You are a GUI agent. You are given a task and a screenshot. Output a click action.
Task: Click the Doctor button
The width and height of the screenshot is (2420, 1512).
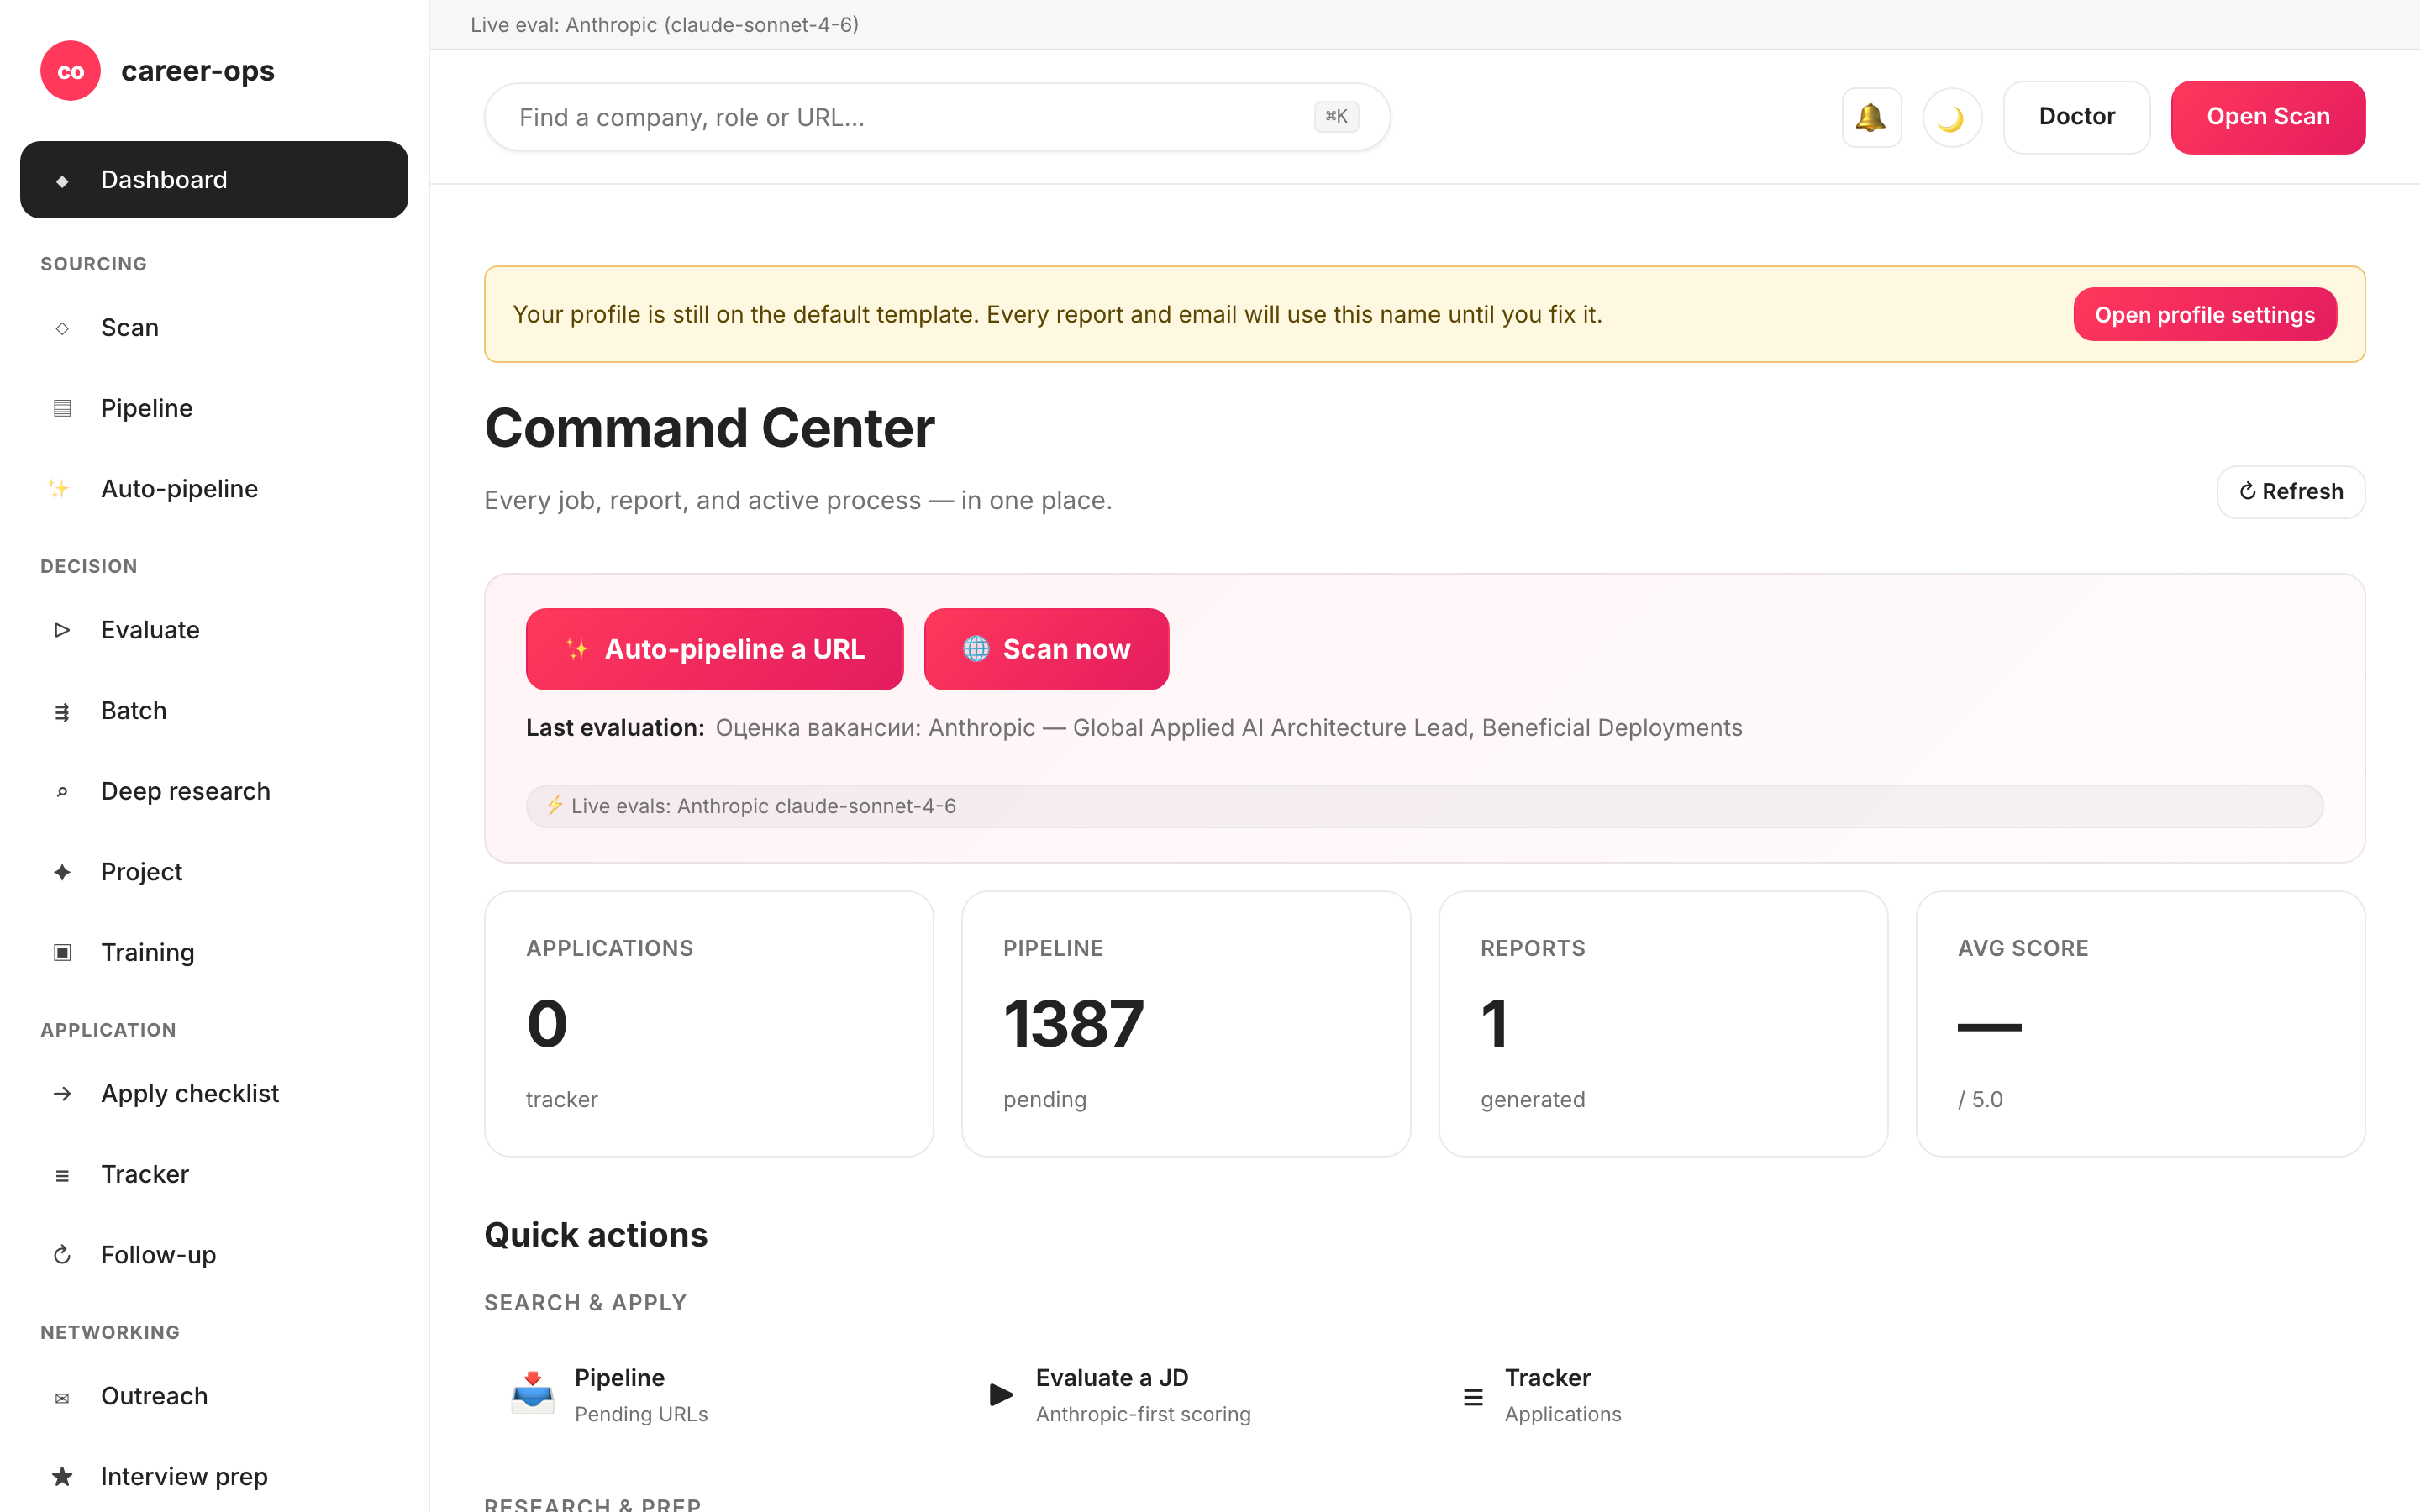(2076, 117)
